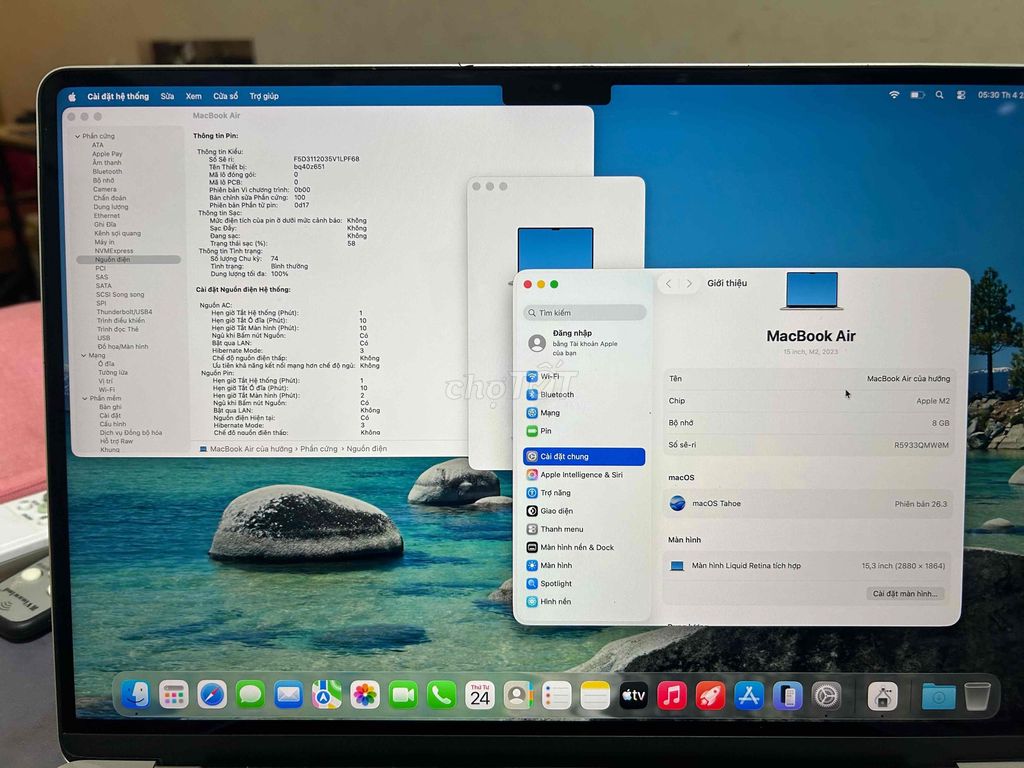
Task: Open App Store from the Dock
Action: 748,696
